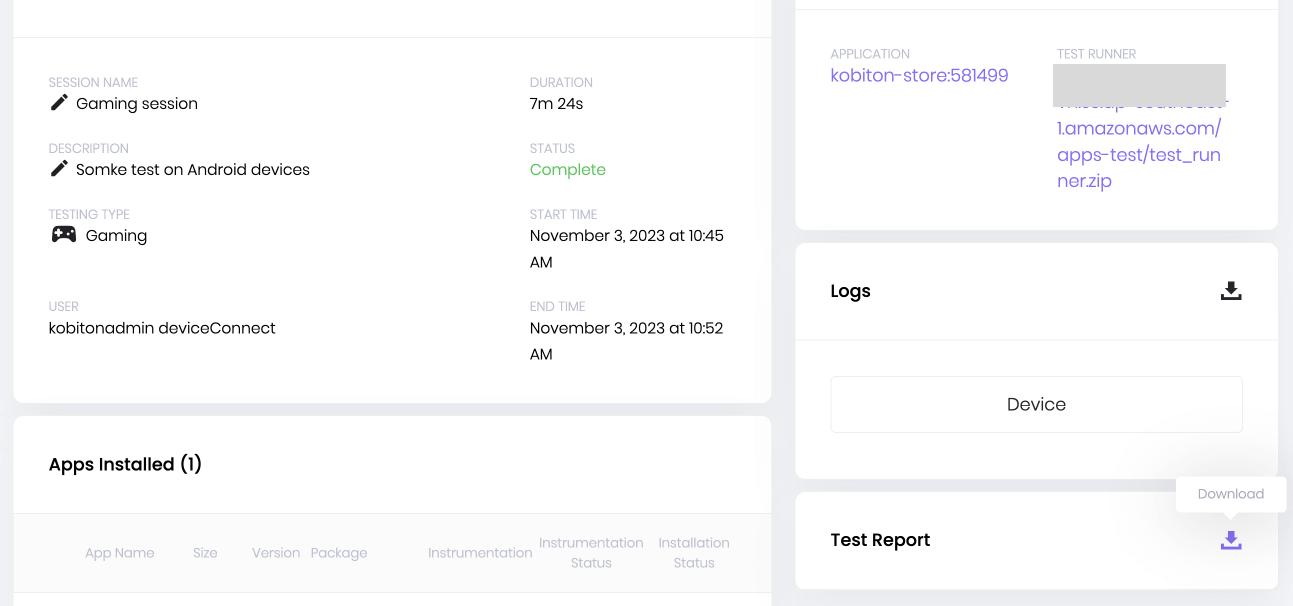
Task: Open the kobiton-store:581499 application link
Action: (x=919, y=76)
